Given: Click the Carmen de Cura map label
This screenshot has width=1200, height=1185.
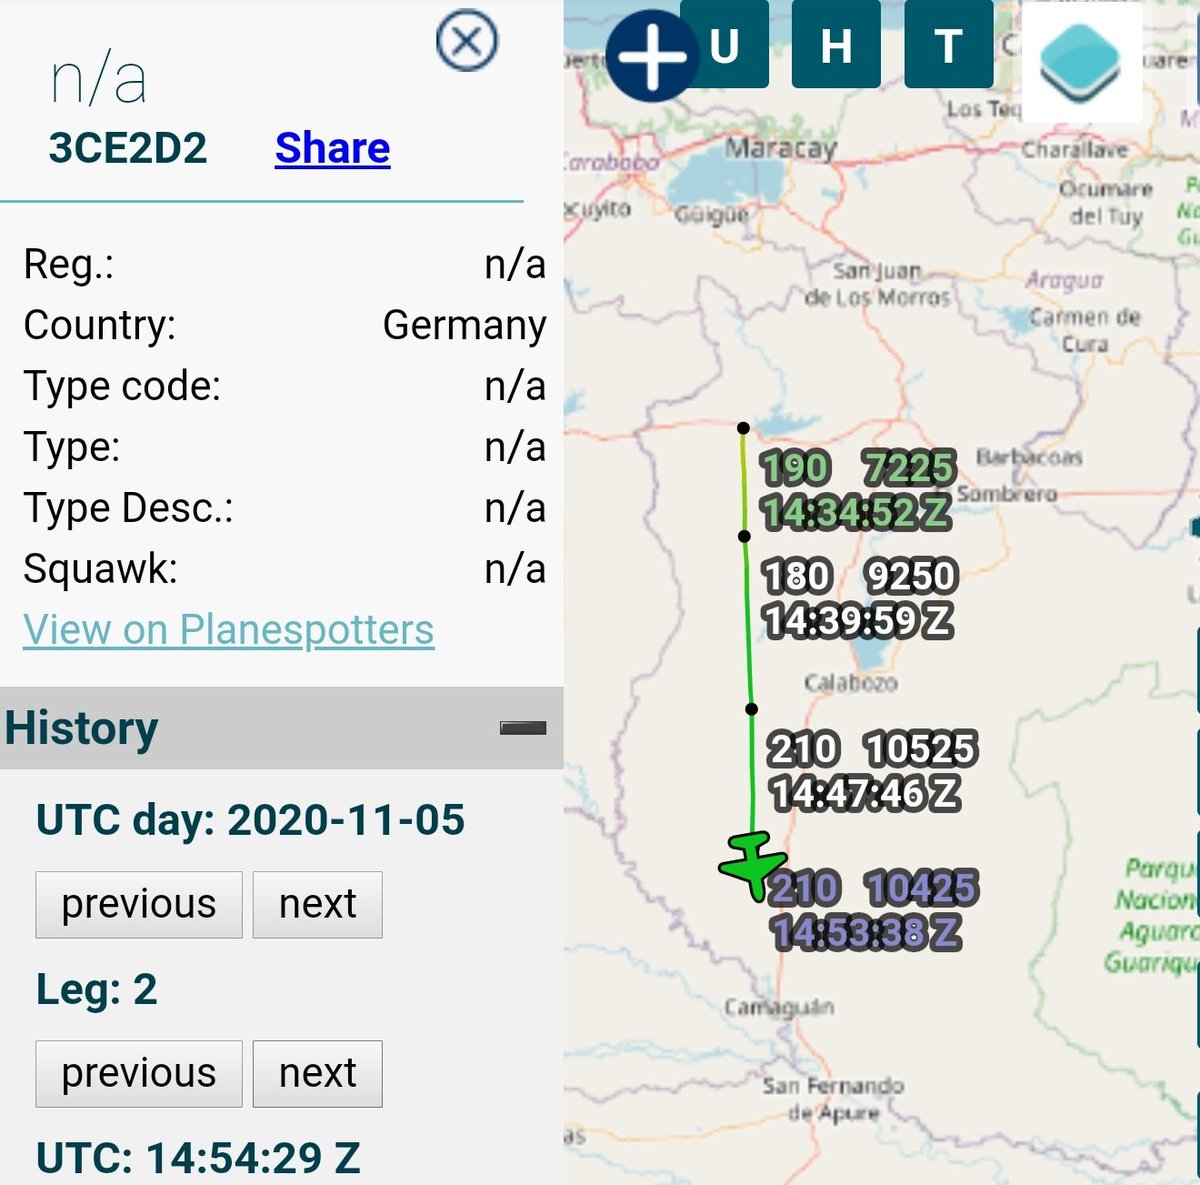Looking at the screenshot, I should tap(1085, 330).
